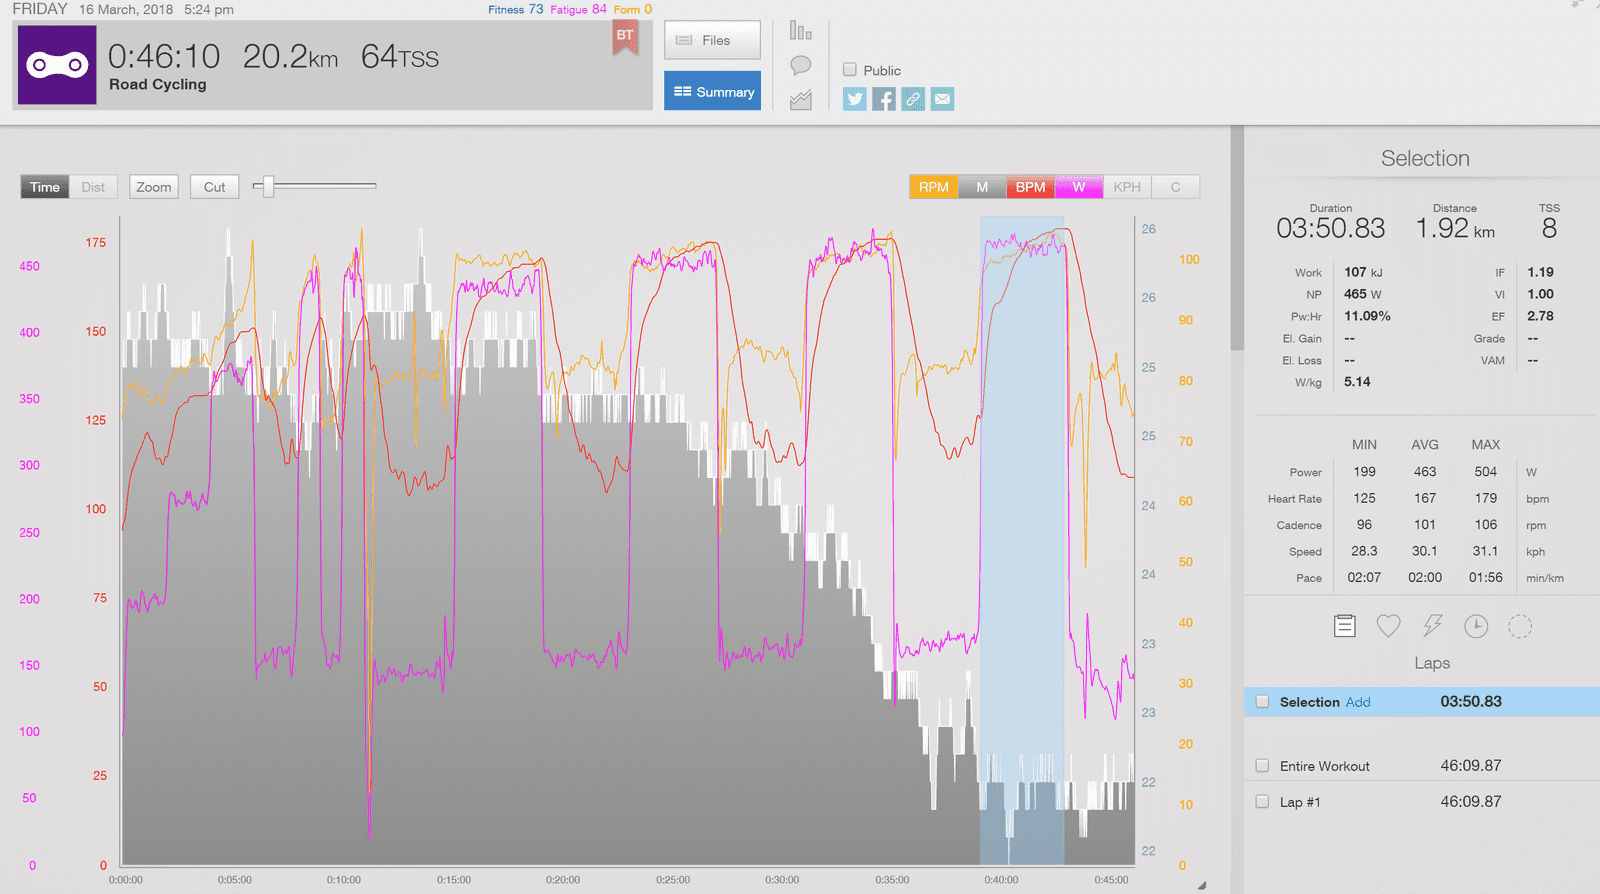Open the clock icon in Laps panel
This screenshot has height=894, width=1600.
(1476, 626)
